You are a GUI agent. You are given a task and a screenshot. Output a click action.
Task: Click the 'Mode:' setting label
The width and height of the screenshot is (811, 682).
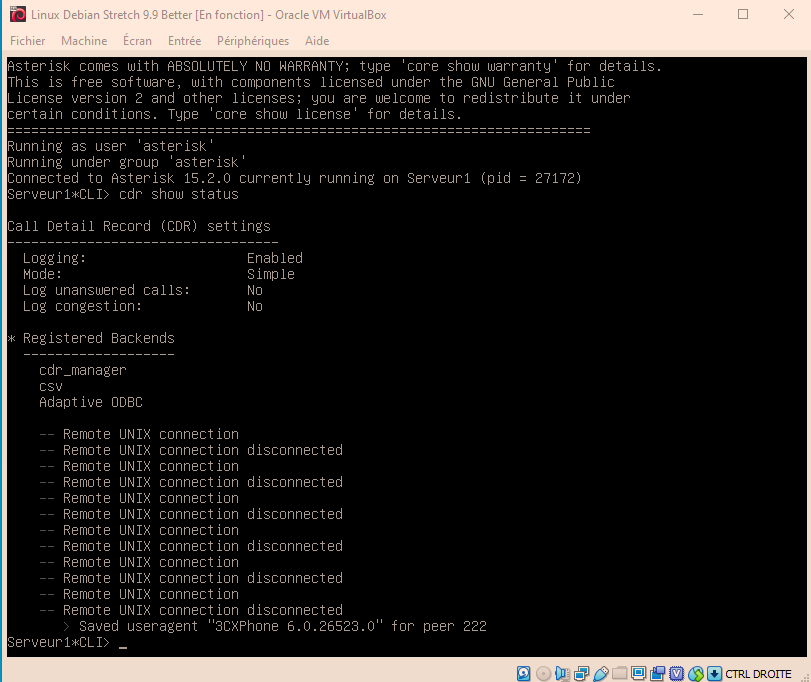(42, 274)
